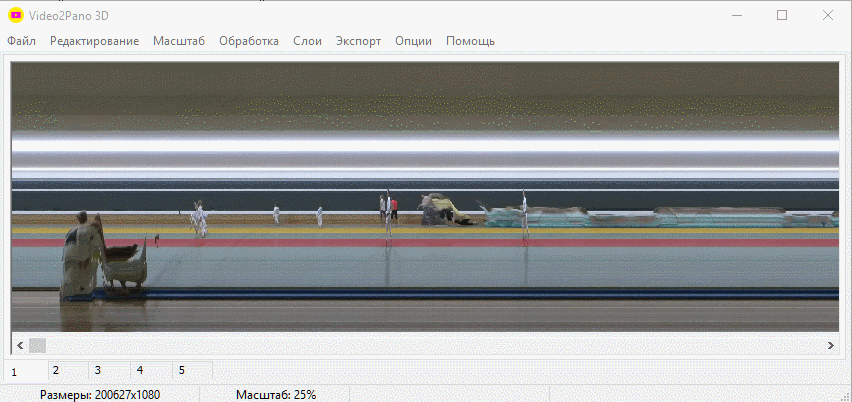Viewport: 852px width, 402px height.
Task: Open the Опции menu
Action: (x=414, y=41)
